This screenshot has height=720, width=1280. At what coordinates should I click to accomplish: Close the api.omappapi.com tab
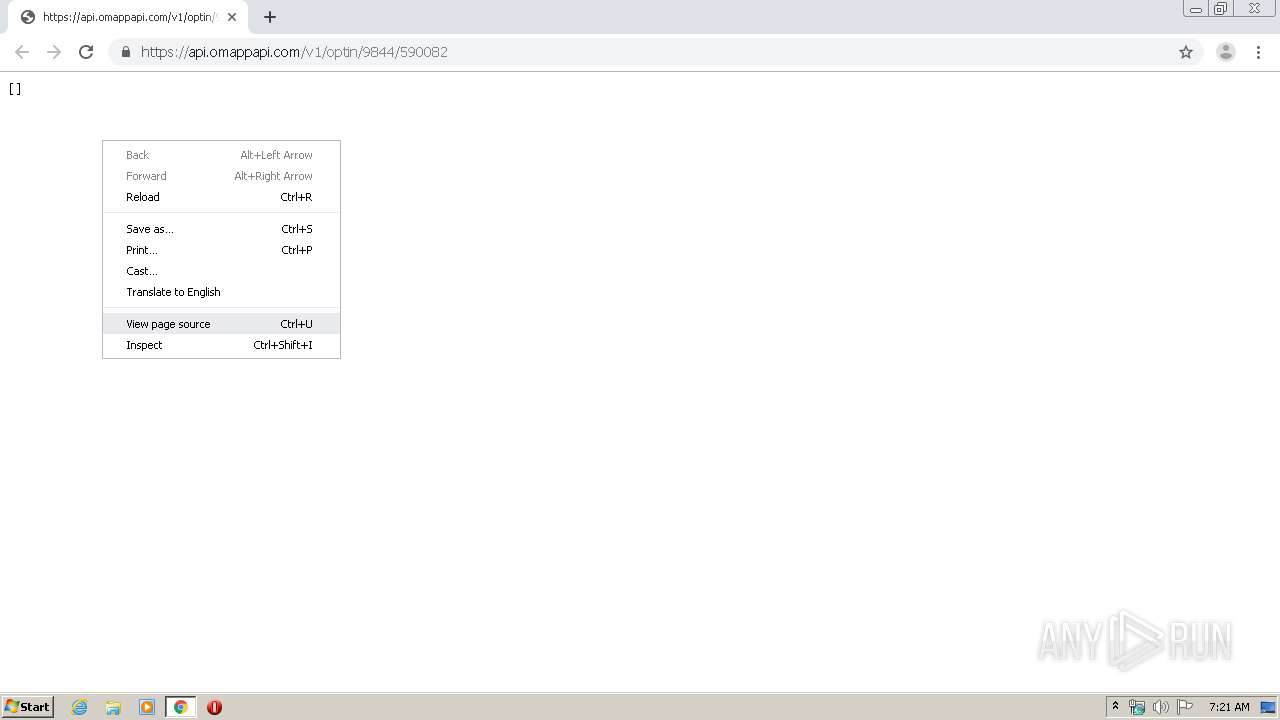click(x=232, y=17)
